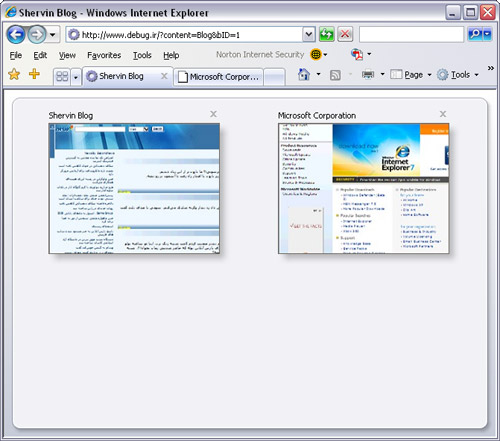Open Favorites Center star icon
Screen dimensions: 500x441
[14, 74]
